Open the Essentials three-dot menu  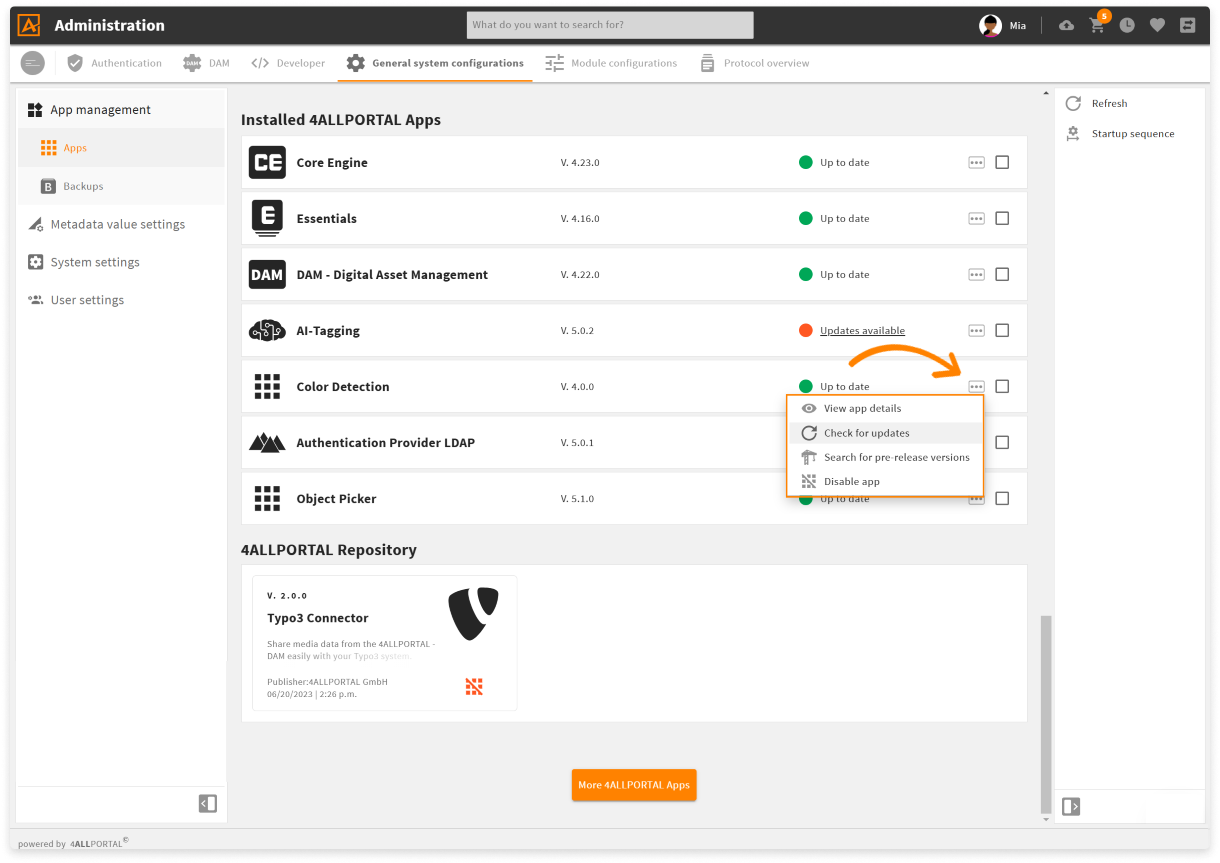[977, 219]
